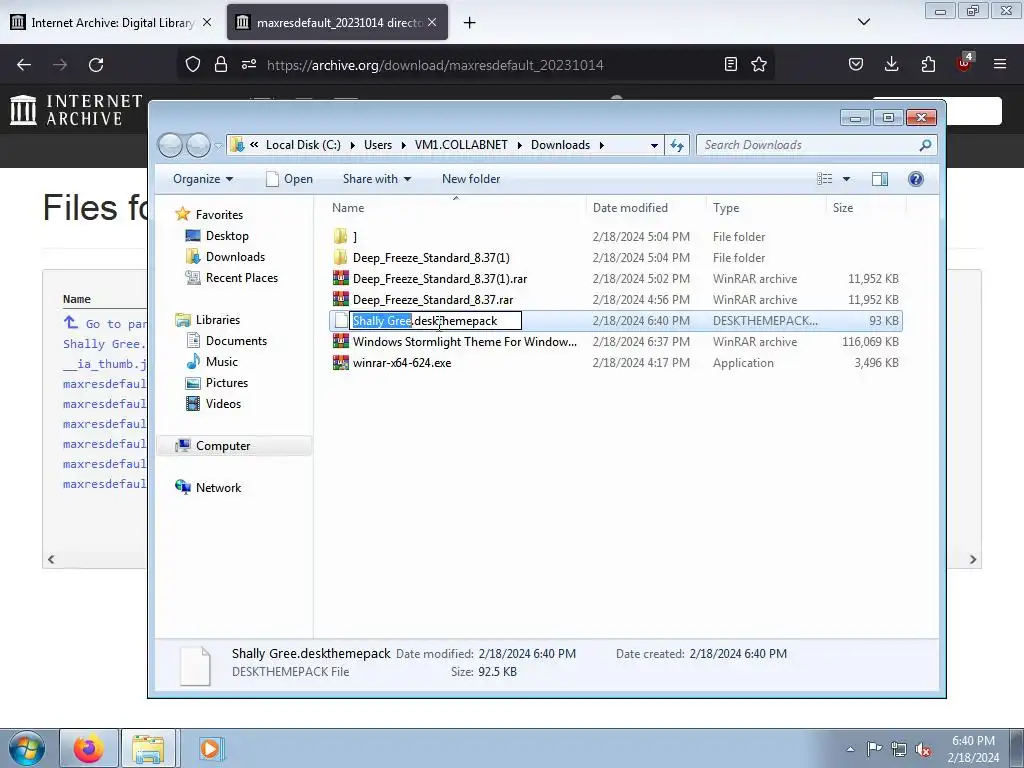Open the Organize menu

203,179
